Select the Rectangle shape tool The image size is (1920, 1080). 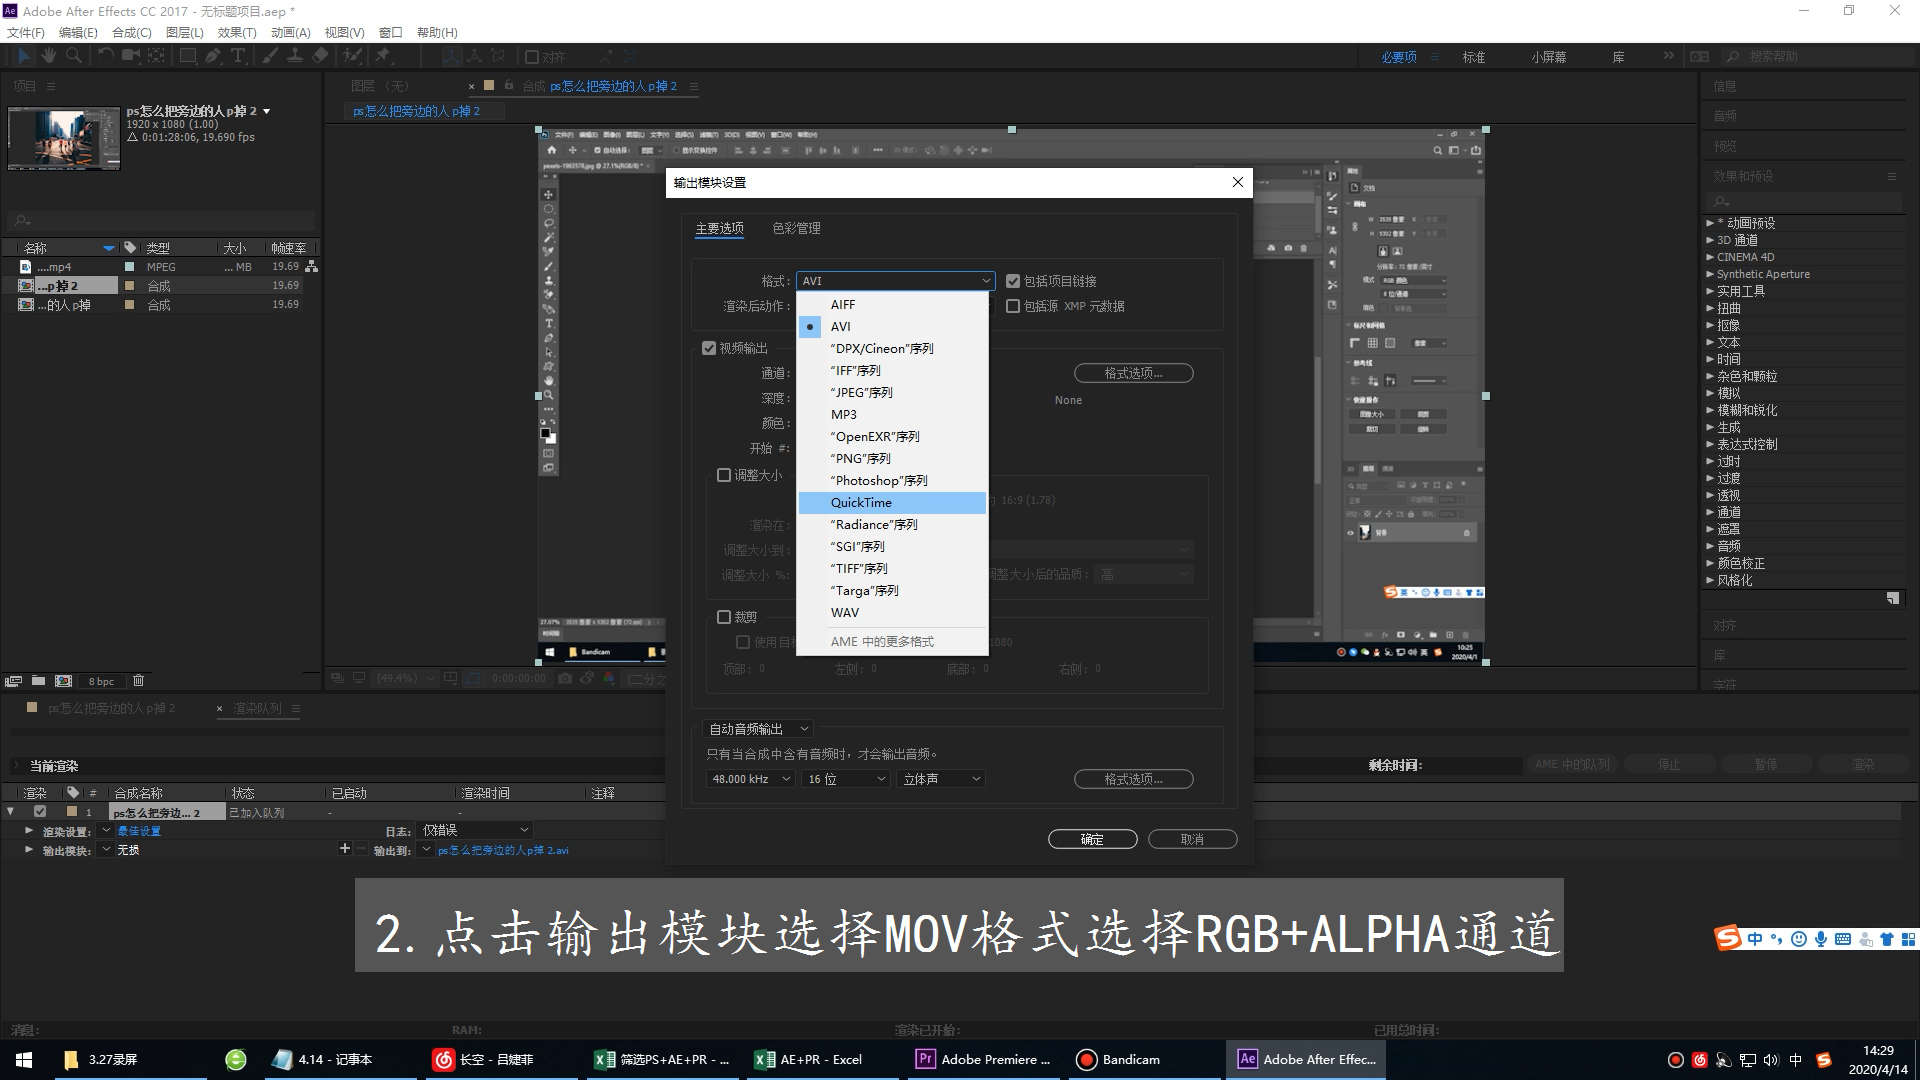pyautogui.click(x=187, y=56)
